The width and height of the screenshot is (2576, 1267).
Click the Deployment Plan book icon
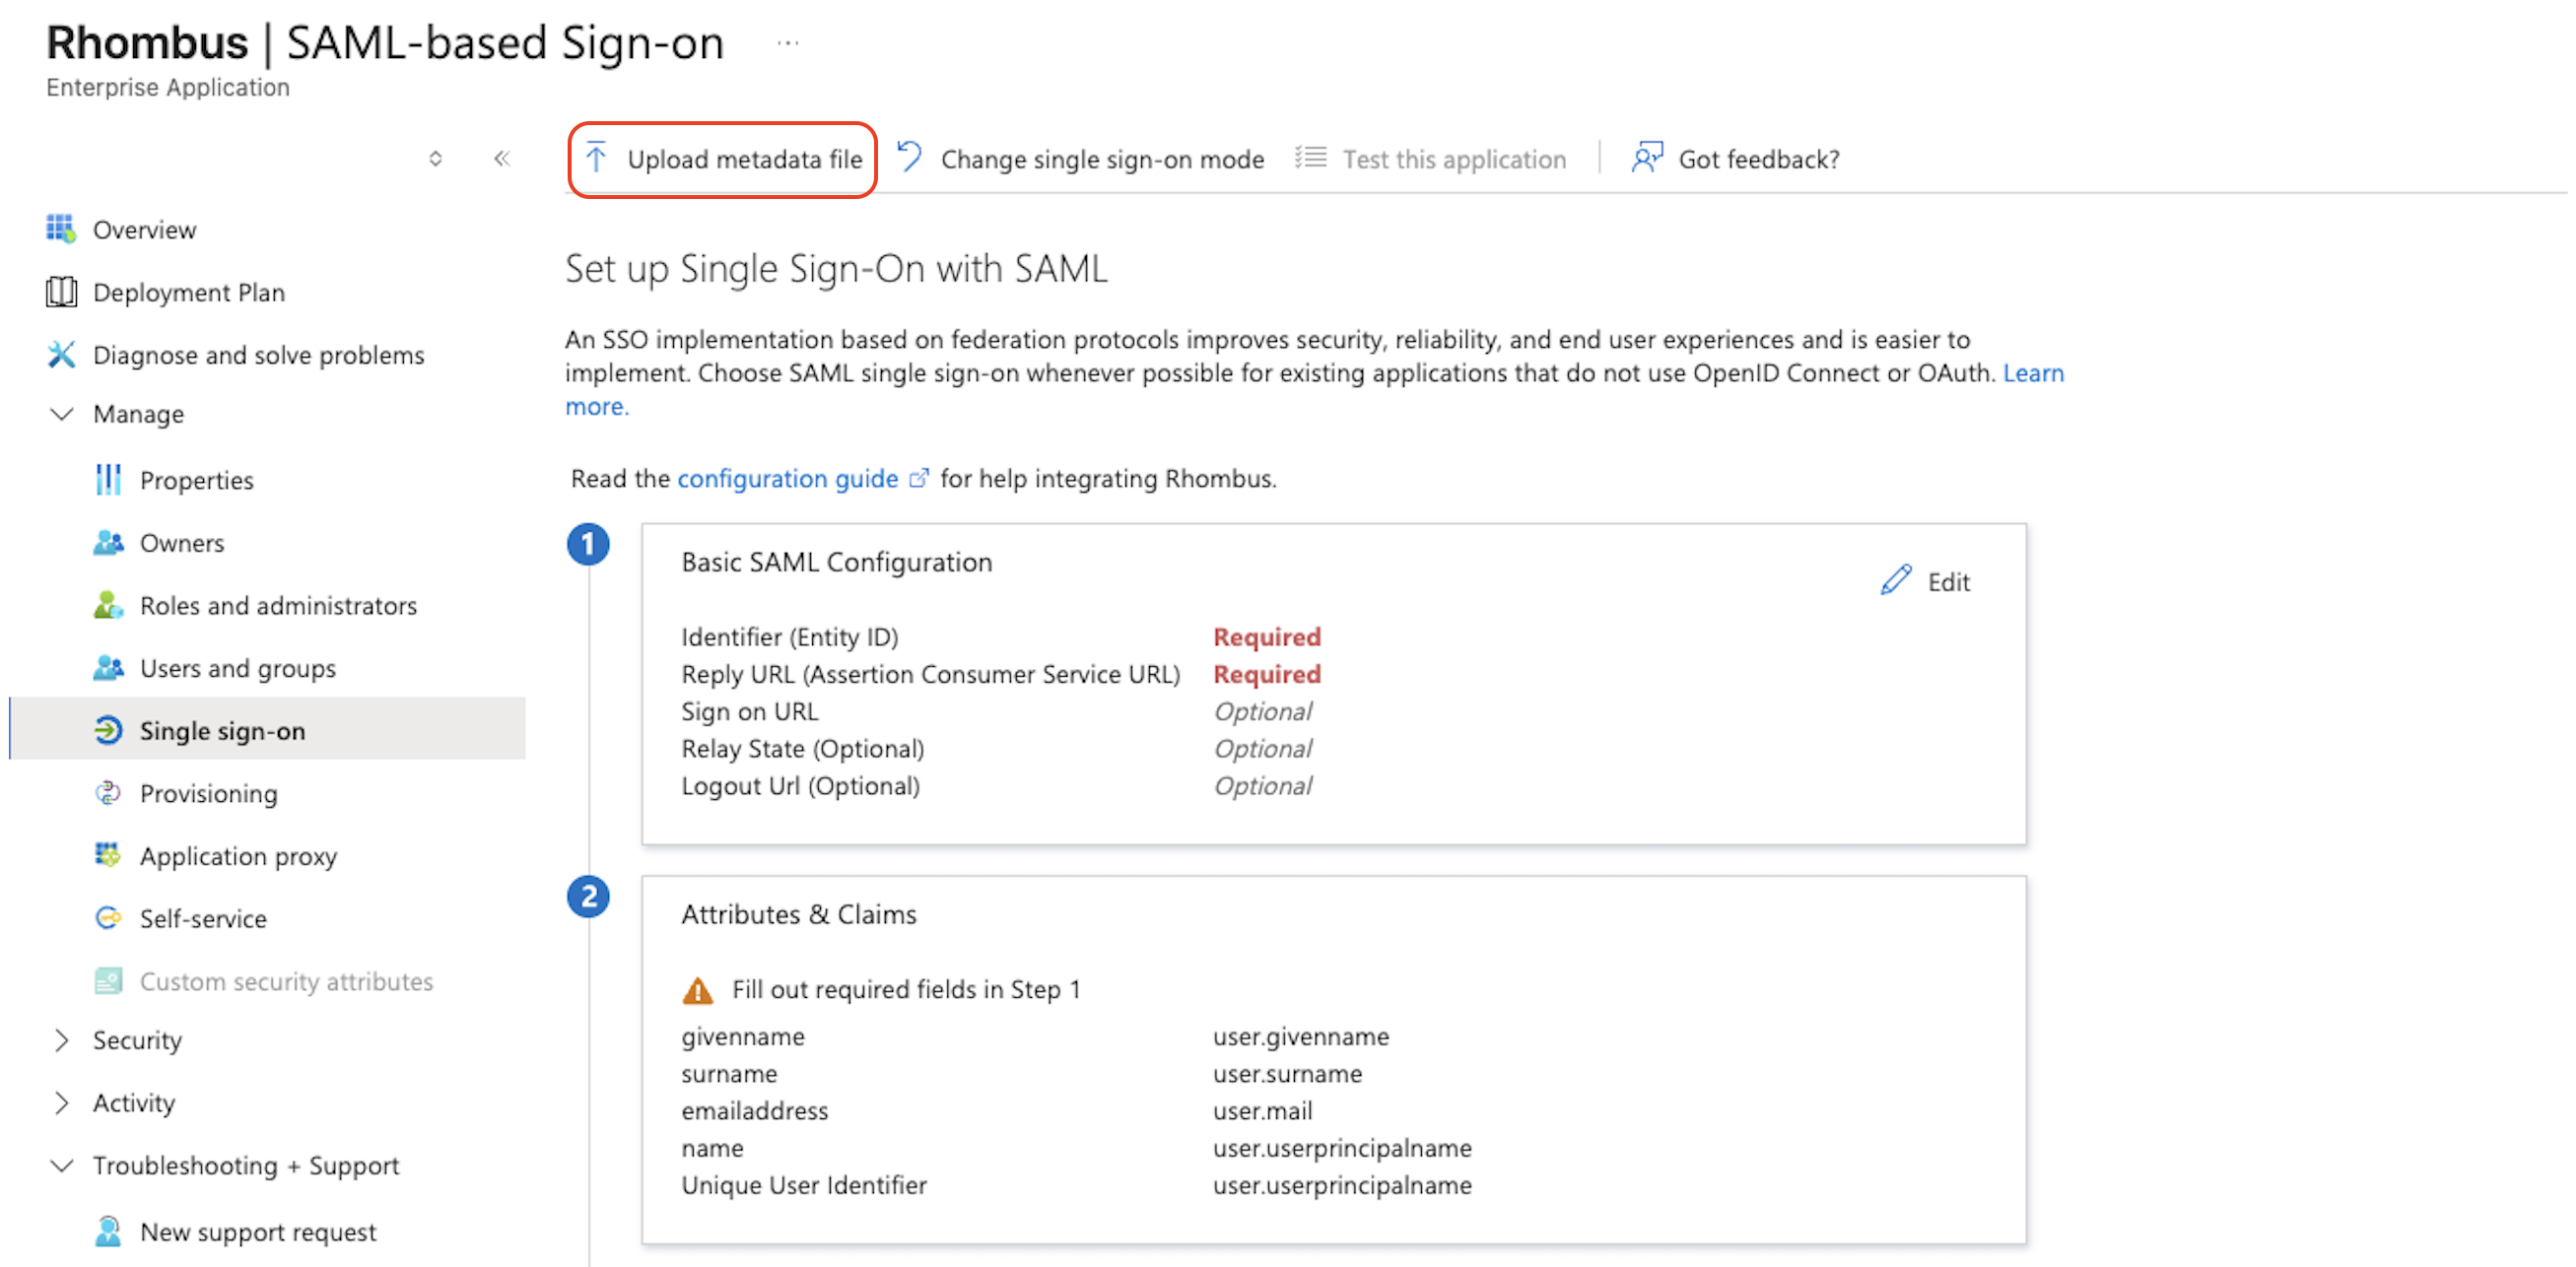(x=61, y=292)
